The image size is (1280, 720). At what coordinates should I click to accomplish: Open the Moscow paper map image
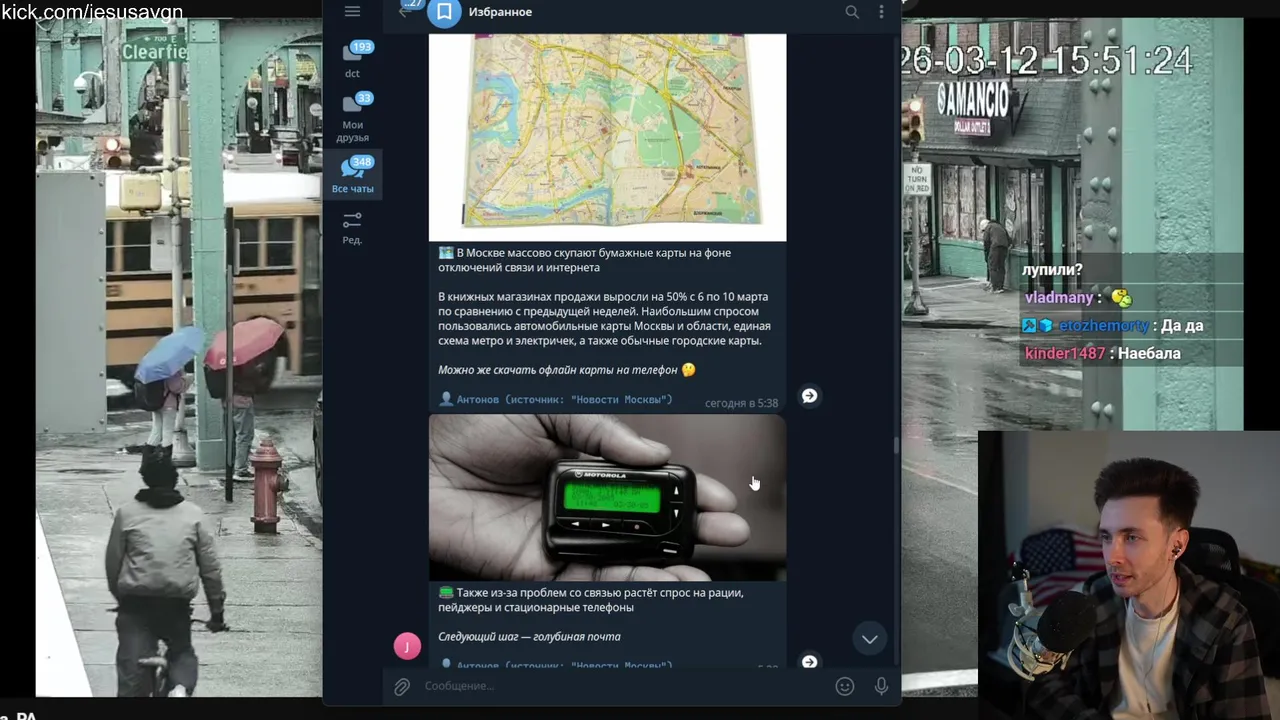pyautogui.click(x=607, y=138)
